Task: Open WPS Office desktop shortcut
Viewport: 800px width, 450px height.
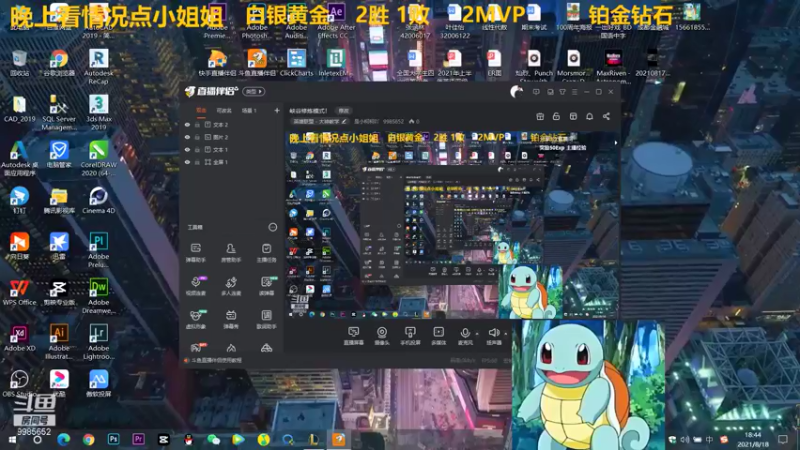Action: tap(19, 292)
